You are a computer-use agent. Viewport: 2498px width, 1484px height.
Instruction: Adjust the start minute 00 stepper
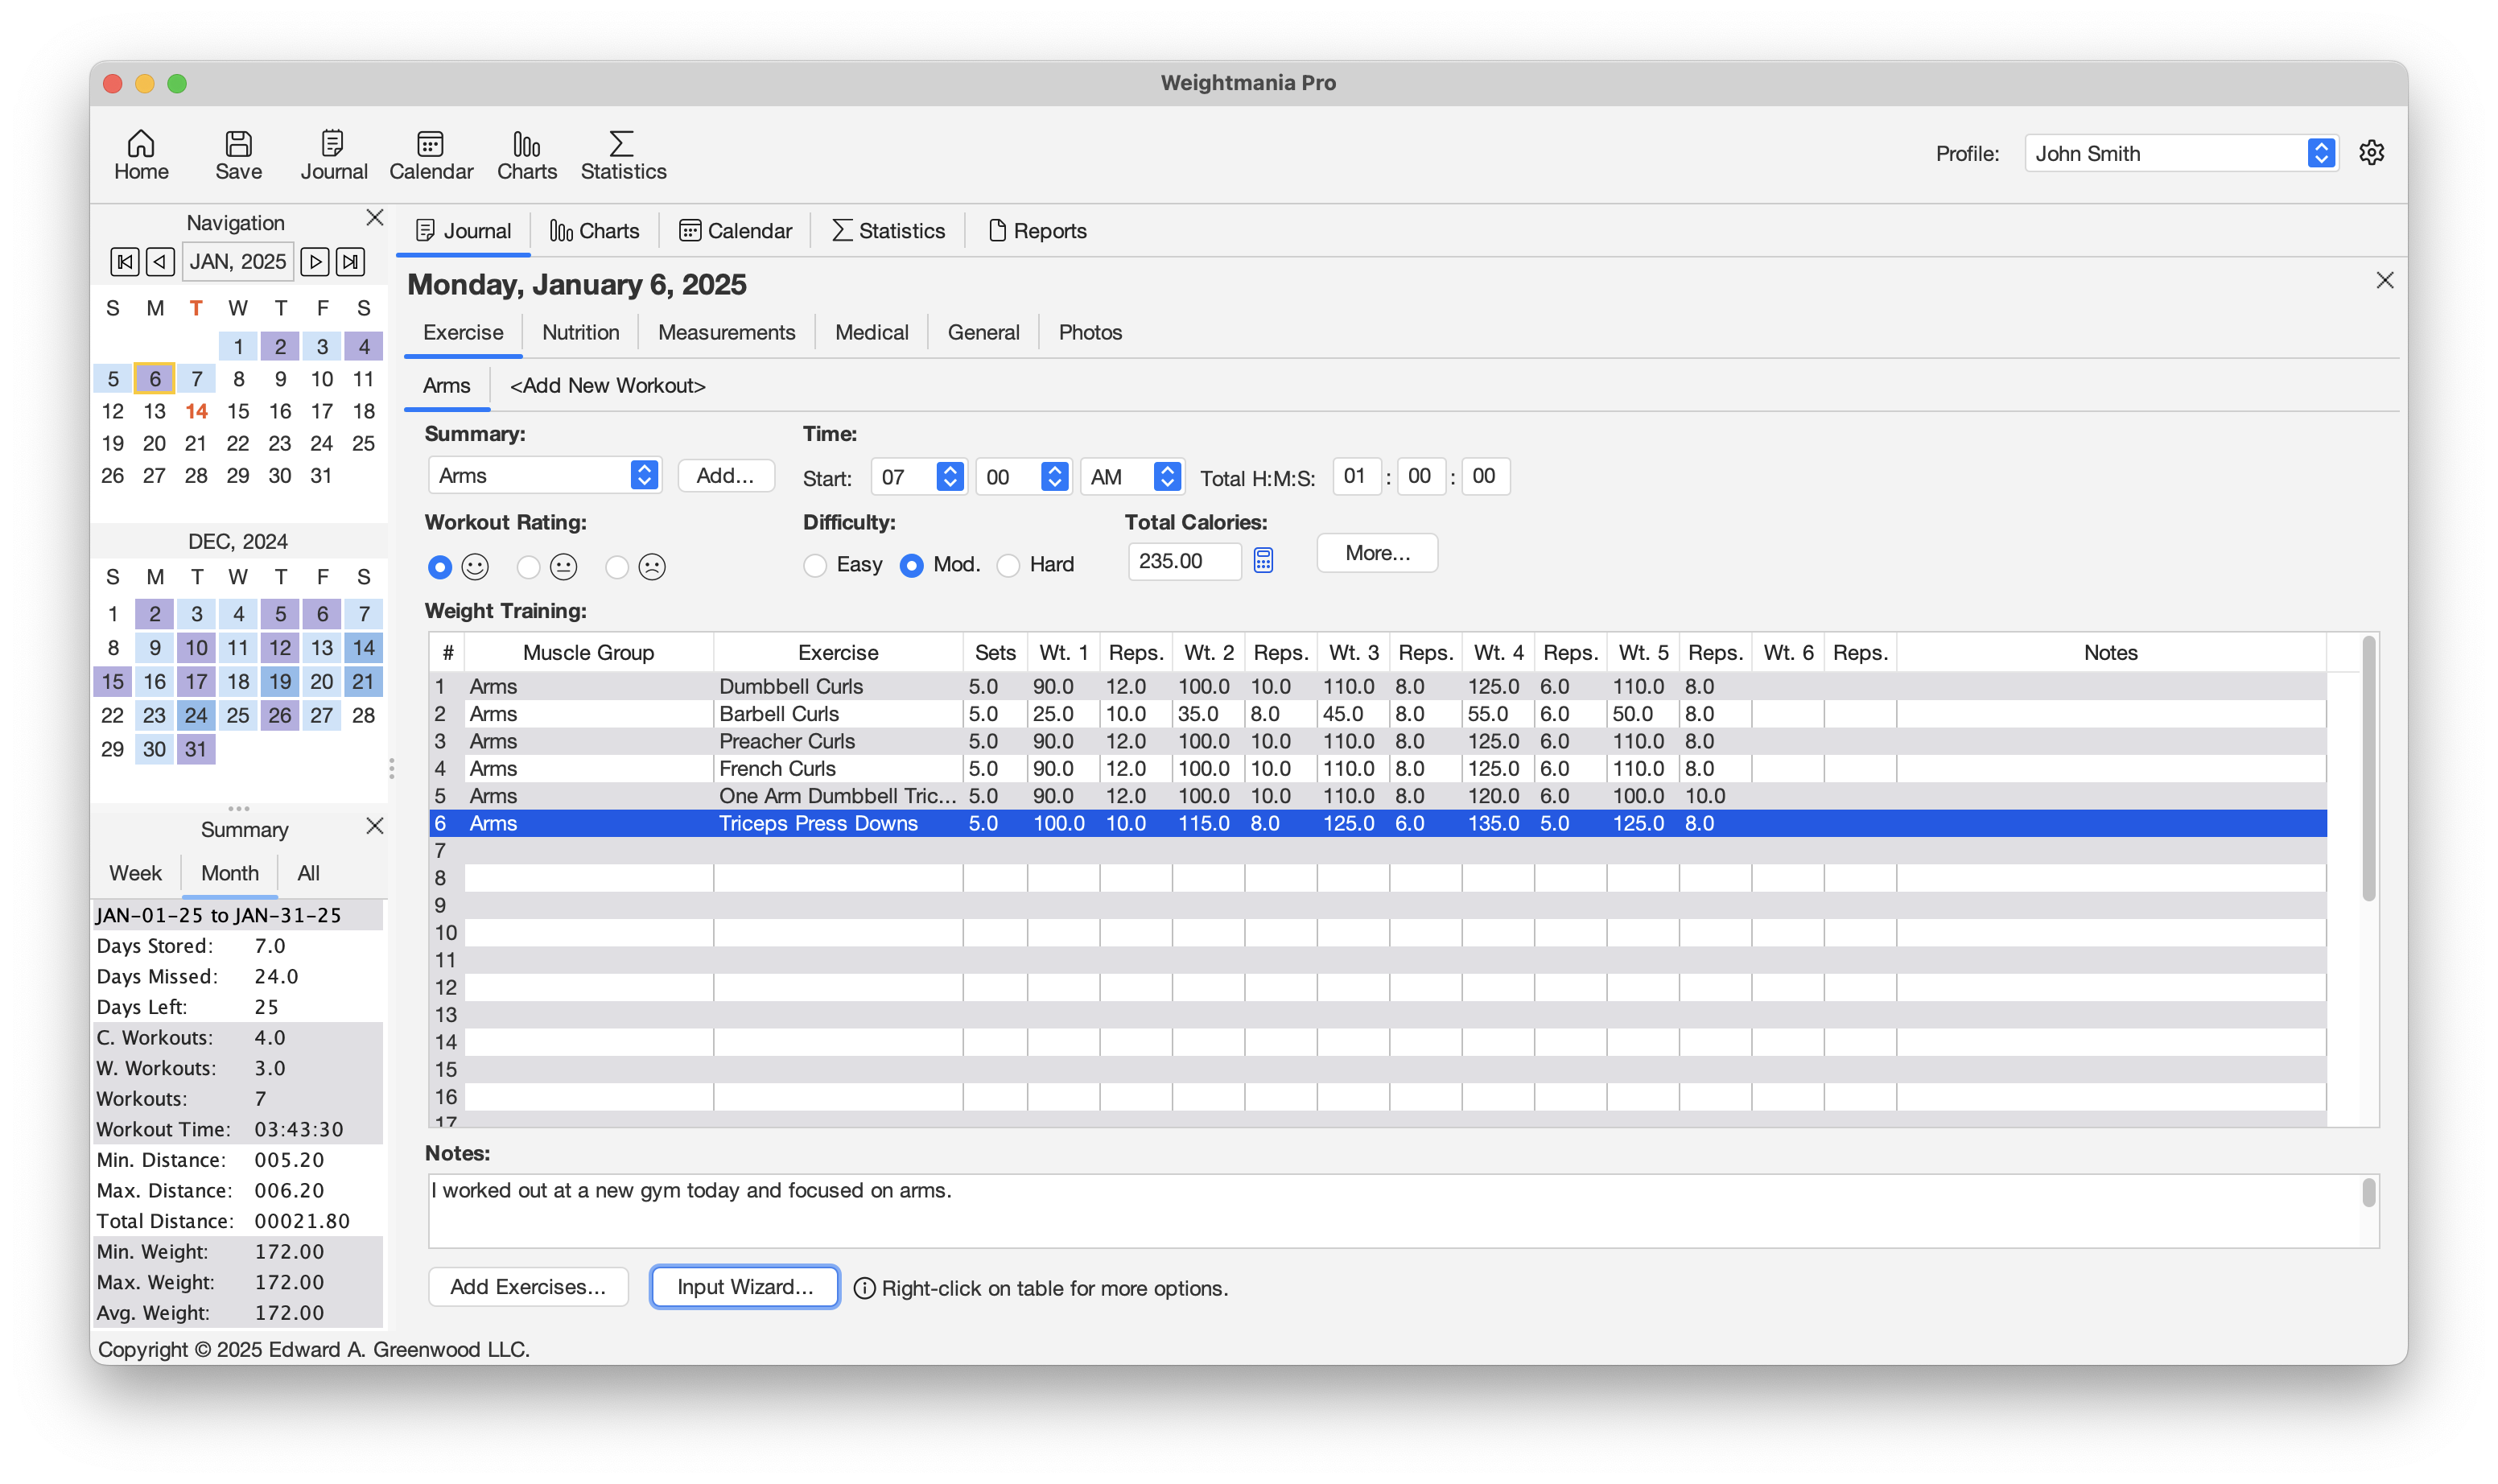pyautogui.click(x=1054, y=477)
